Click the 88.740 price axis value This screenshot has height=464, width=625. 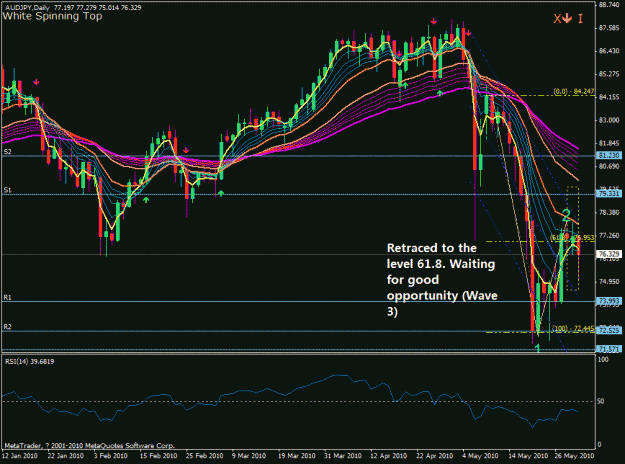click(x=609, y=5)
